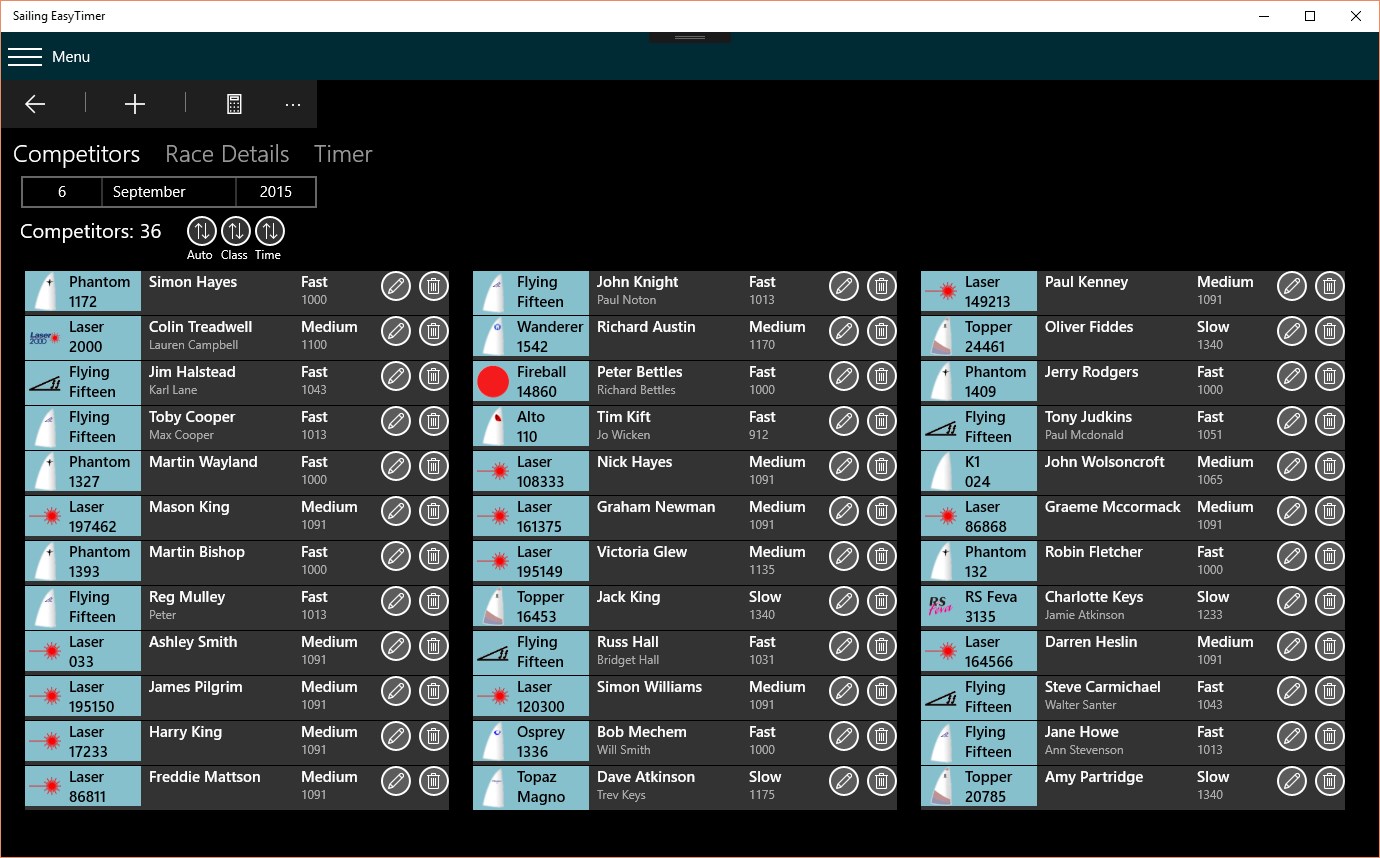Remove Charlotte Keys with the trash icon

tap(1329, 601)
